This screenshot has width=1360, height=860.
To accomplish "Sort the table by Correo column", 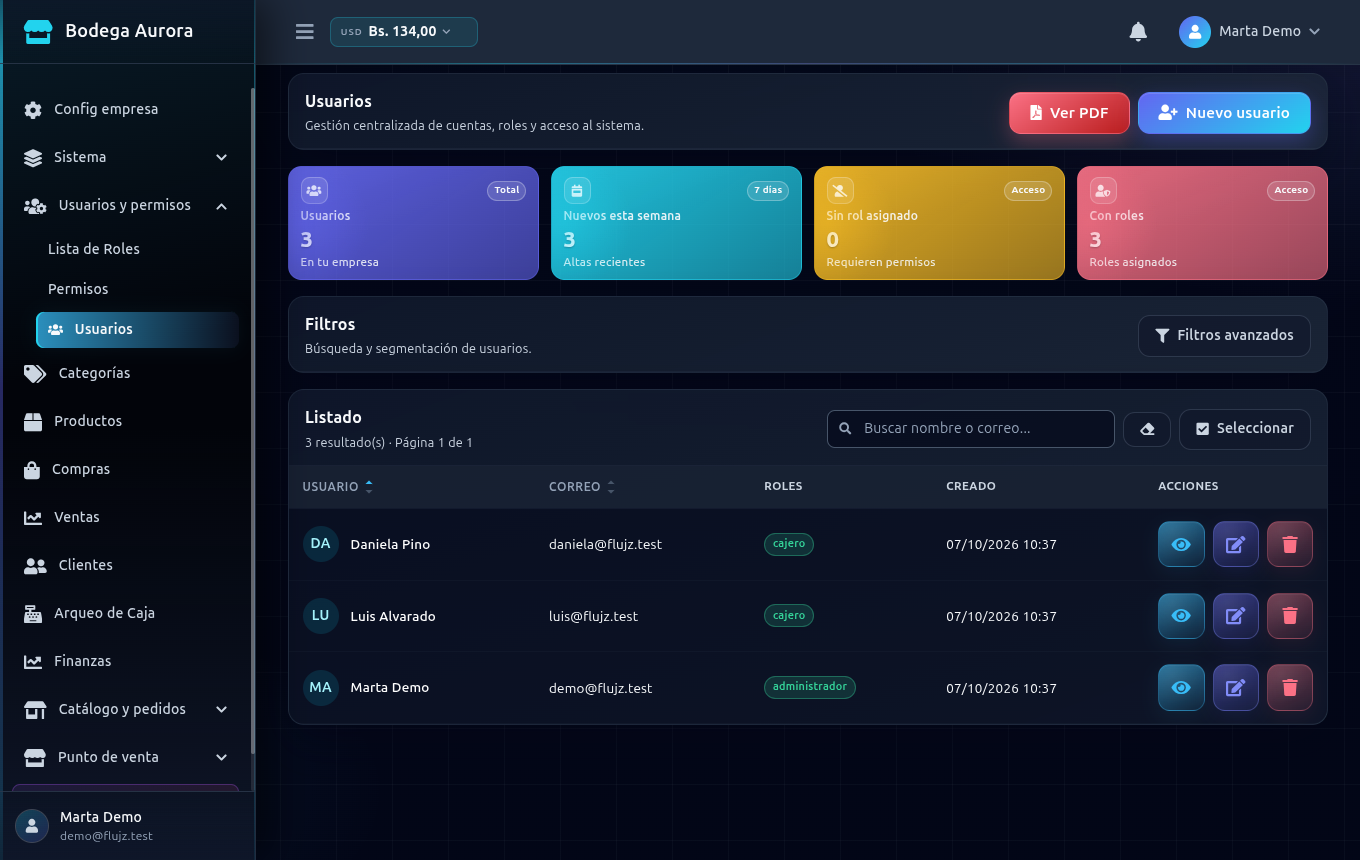I will point(582,487).
